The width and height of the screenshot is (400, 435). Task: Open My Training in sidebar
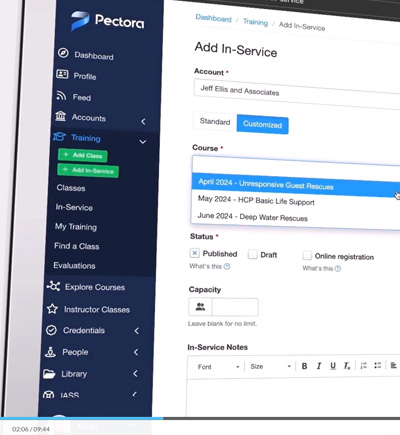coord(76,227)
